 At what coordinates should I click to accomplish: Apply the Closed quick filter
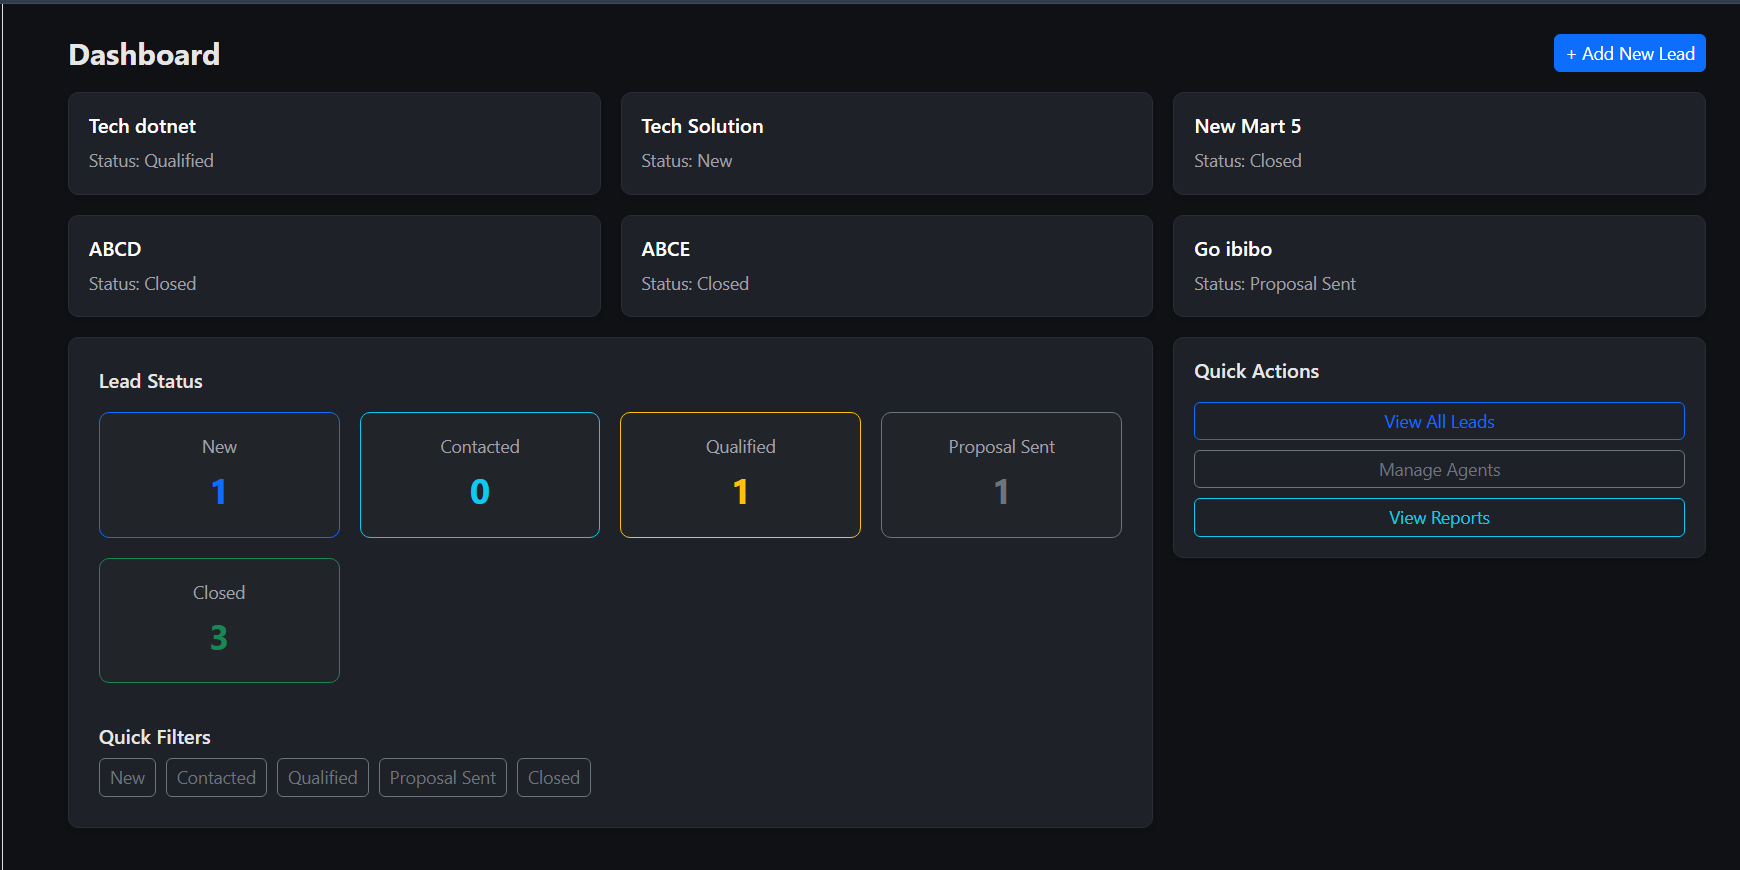pos(553,778)
